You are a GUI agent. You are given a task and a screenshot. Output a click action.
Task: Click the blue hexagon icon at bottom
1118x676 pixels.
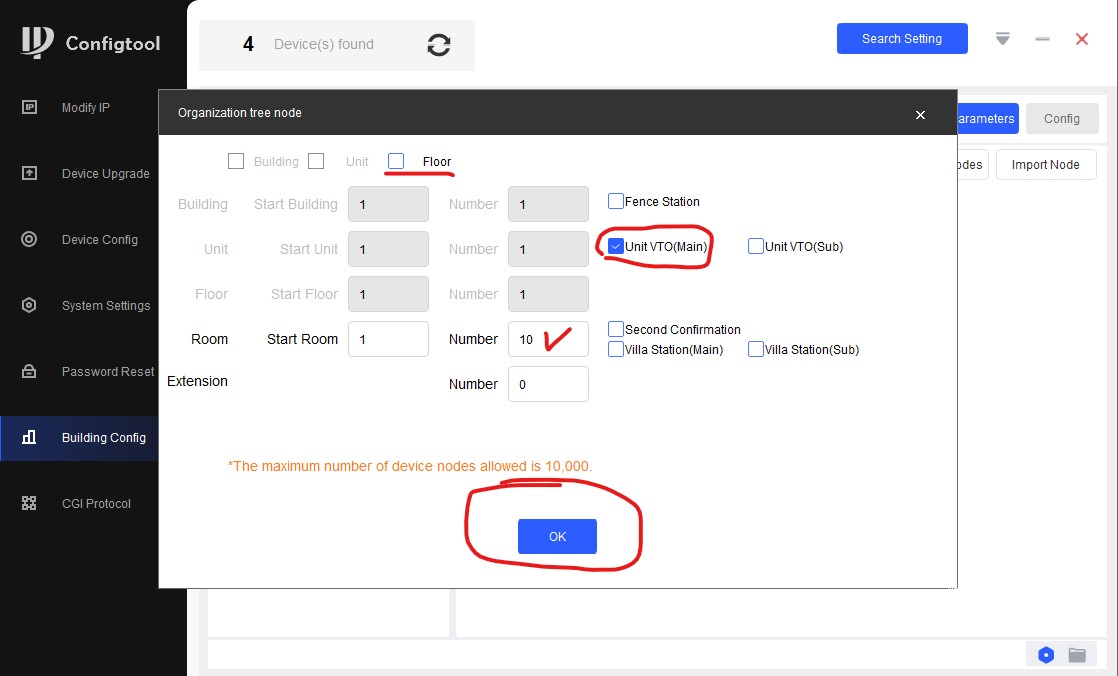(x=1046, y=655)
